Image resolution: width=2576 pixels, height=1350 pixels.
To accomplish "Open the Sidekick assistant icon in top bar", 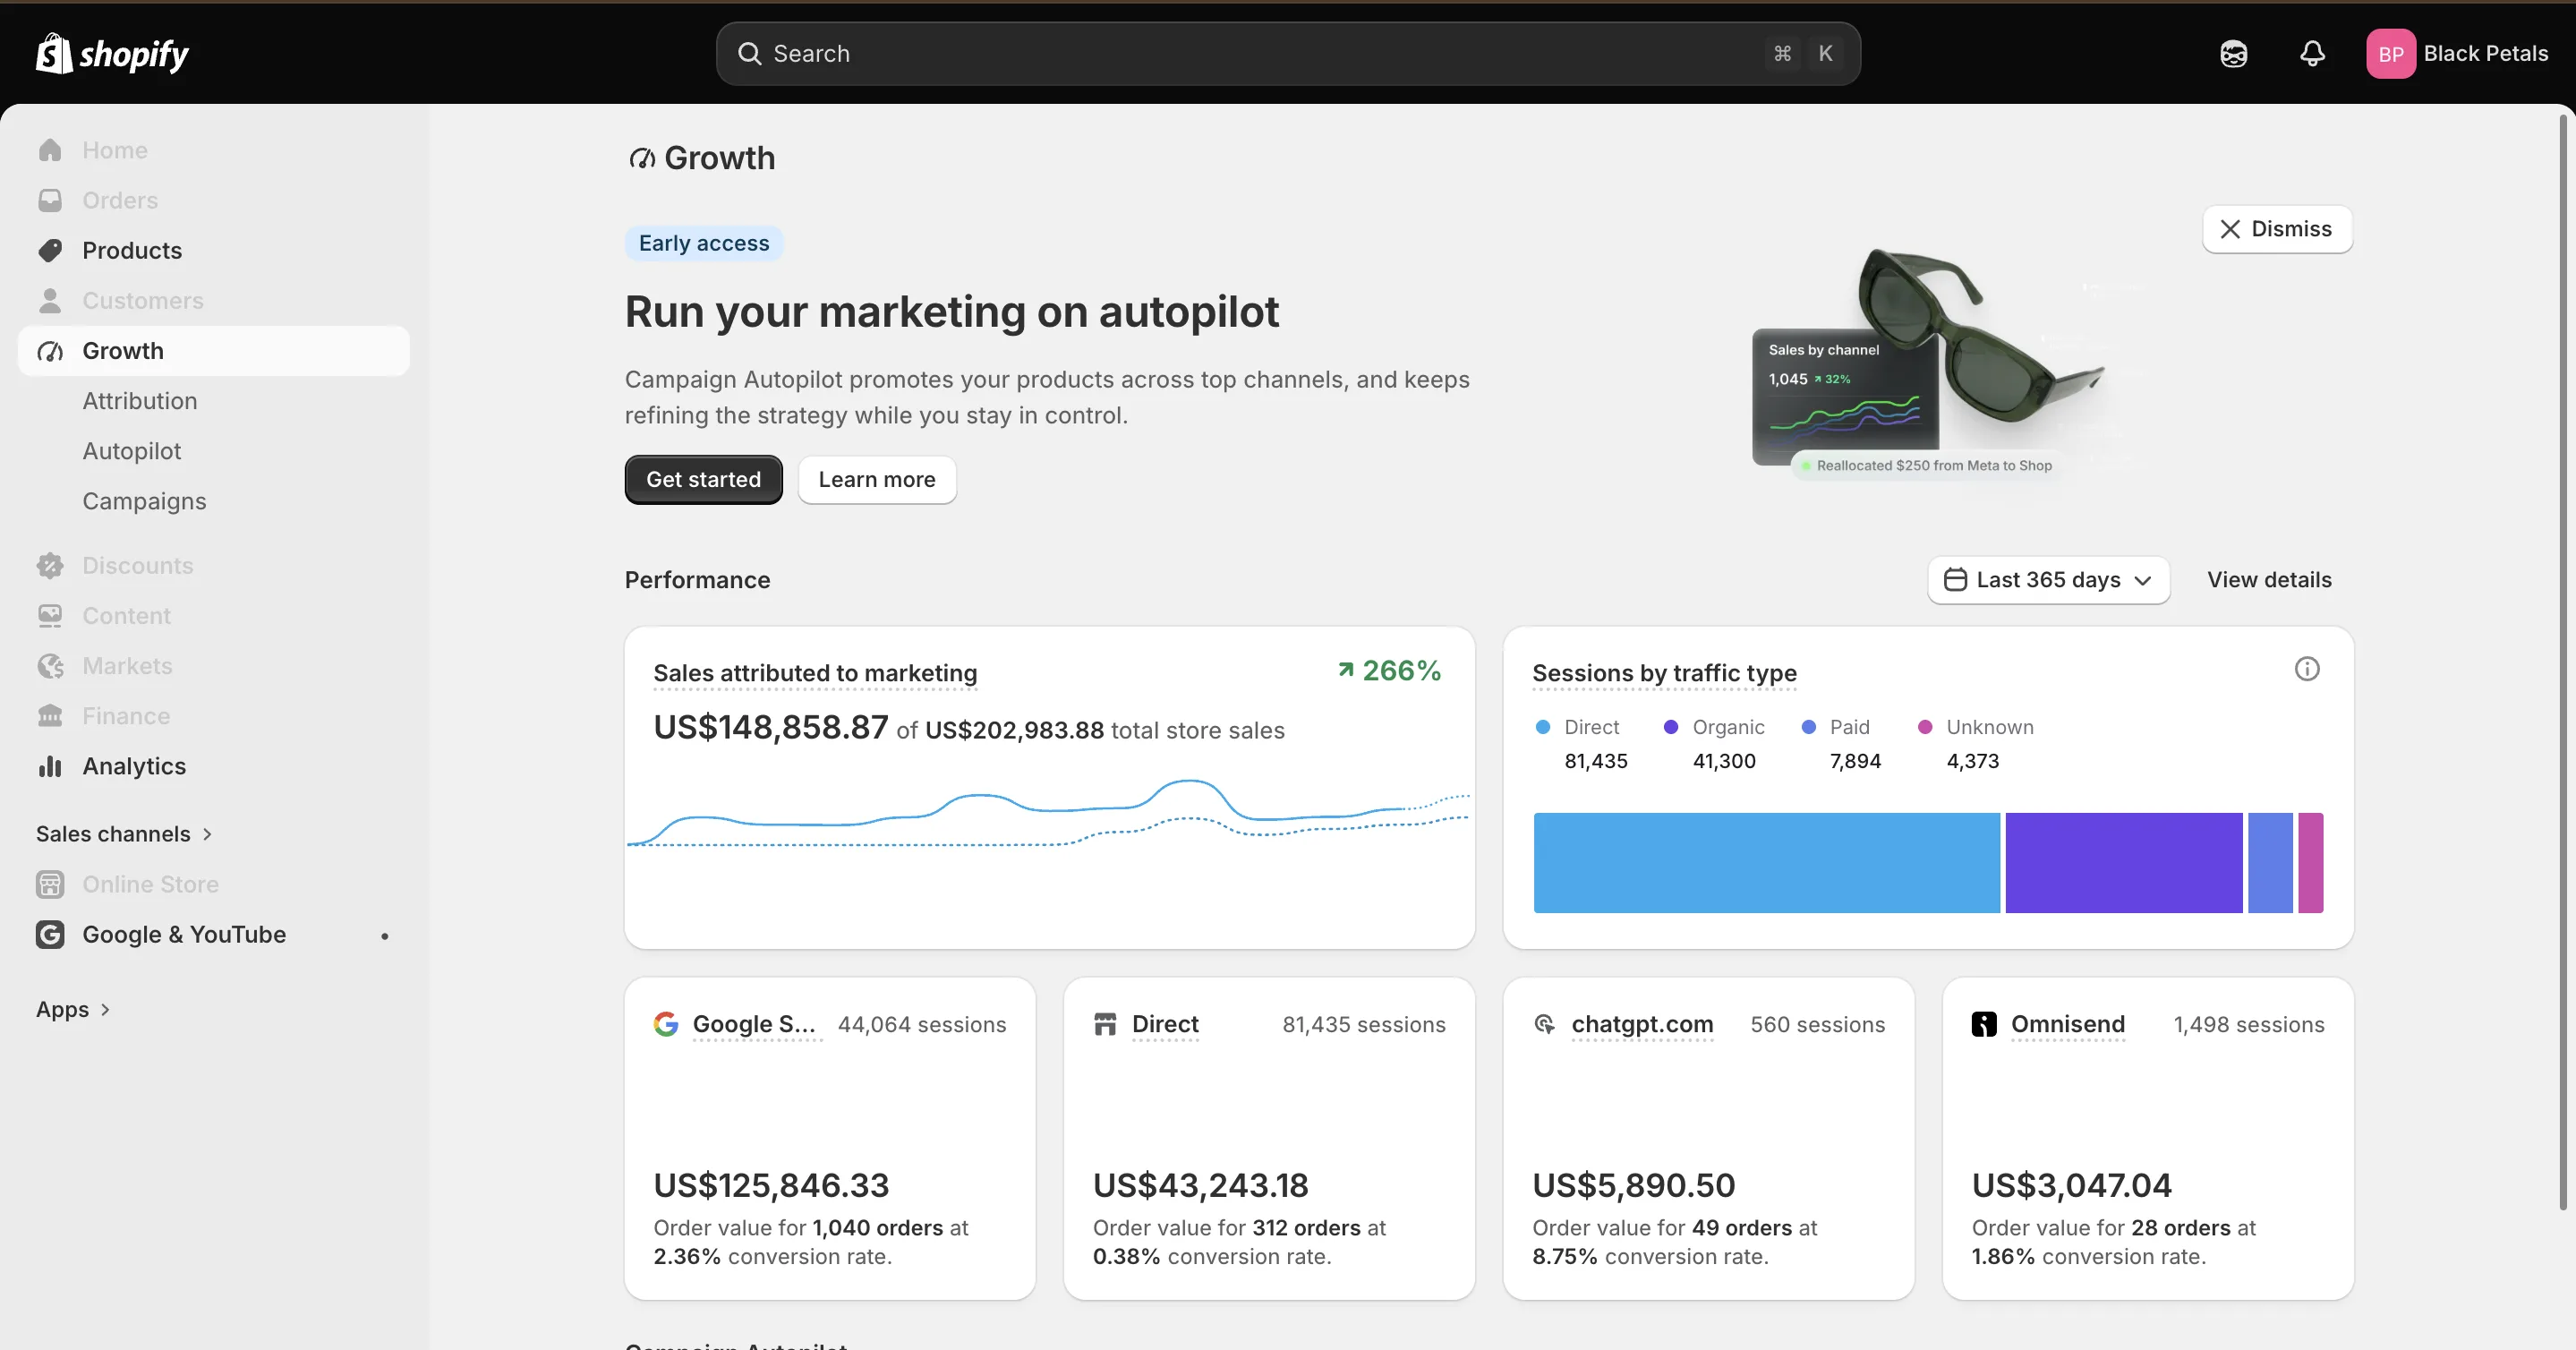I will (x=2233, y=53).
